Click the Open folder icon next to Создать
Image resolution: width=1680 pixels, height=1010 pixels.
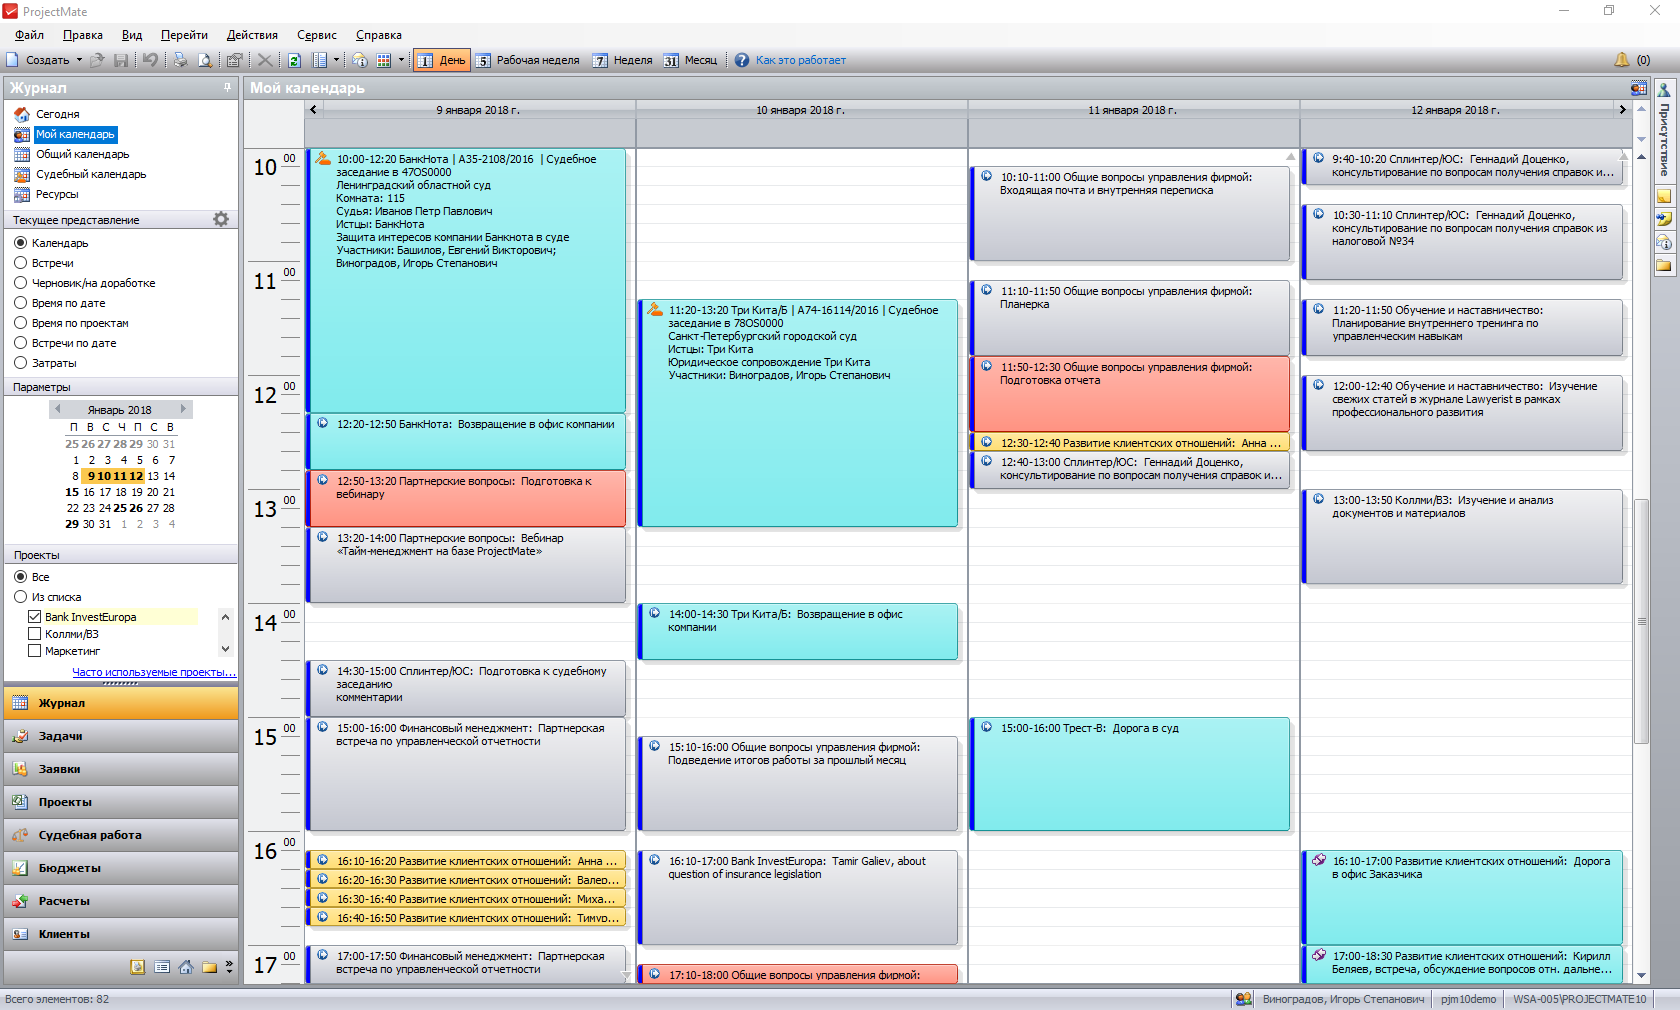pos(98,60)
